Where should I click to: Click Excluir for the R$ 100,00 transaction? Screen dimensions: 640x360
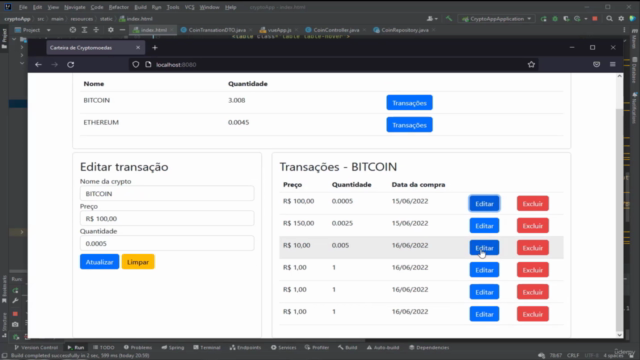coord(533,204)
